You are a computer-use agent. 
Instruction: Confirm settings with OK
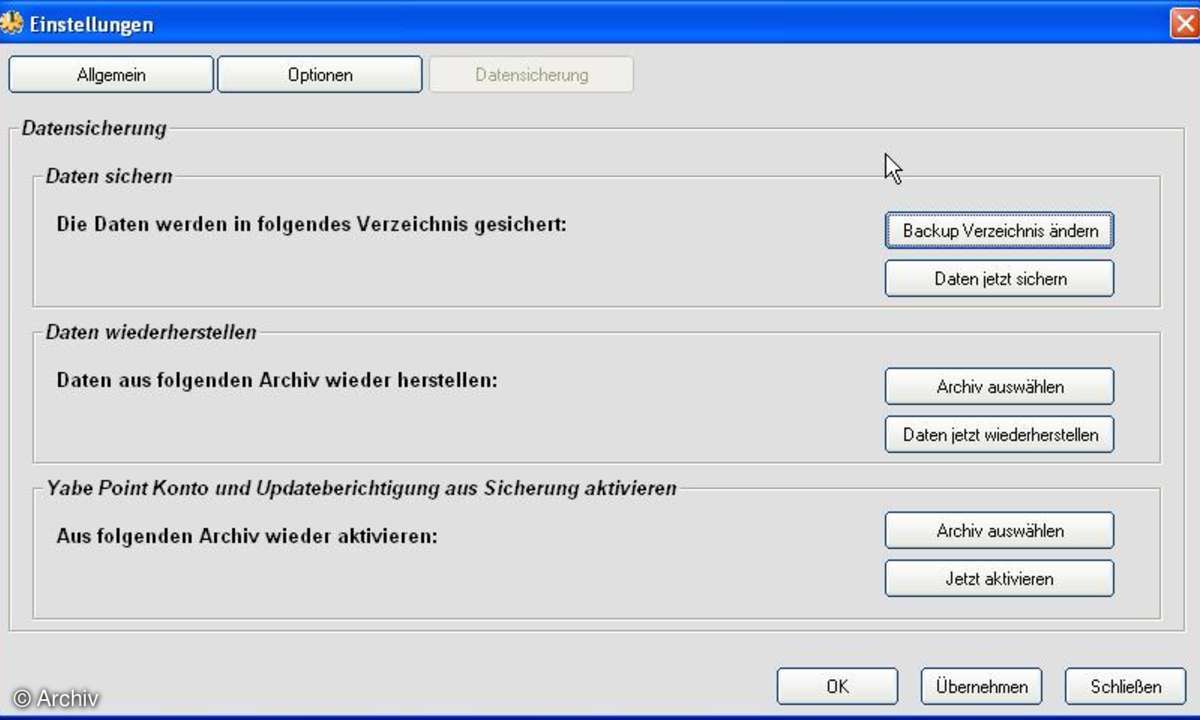click(837, 687)
